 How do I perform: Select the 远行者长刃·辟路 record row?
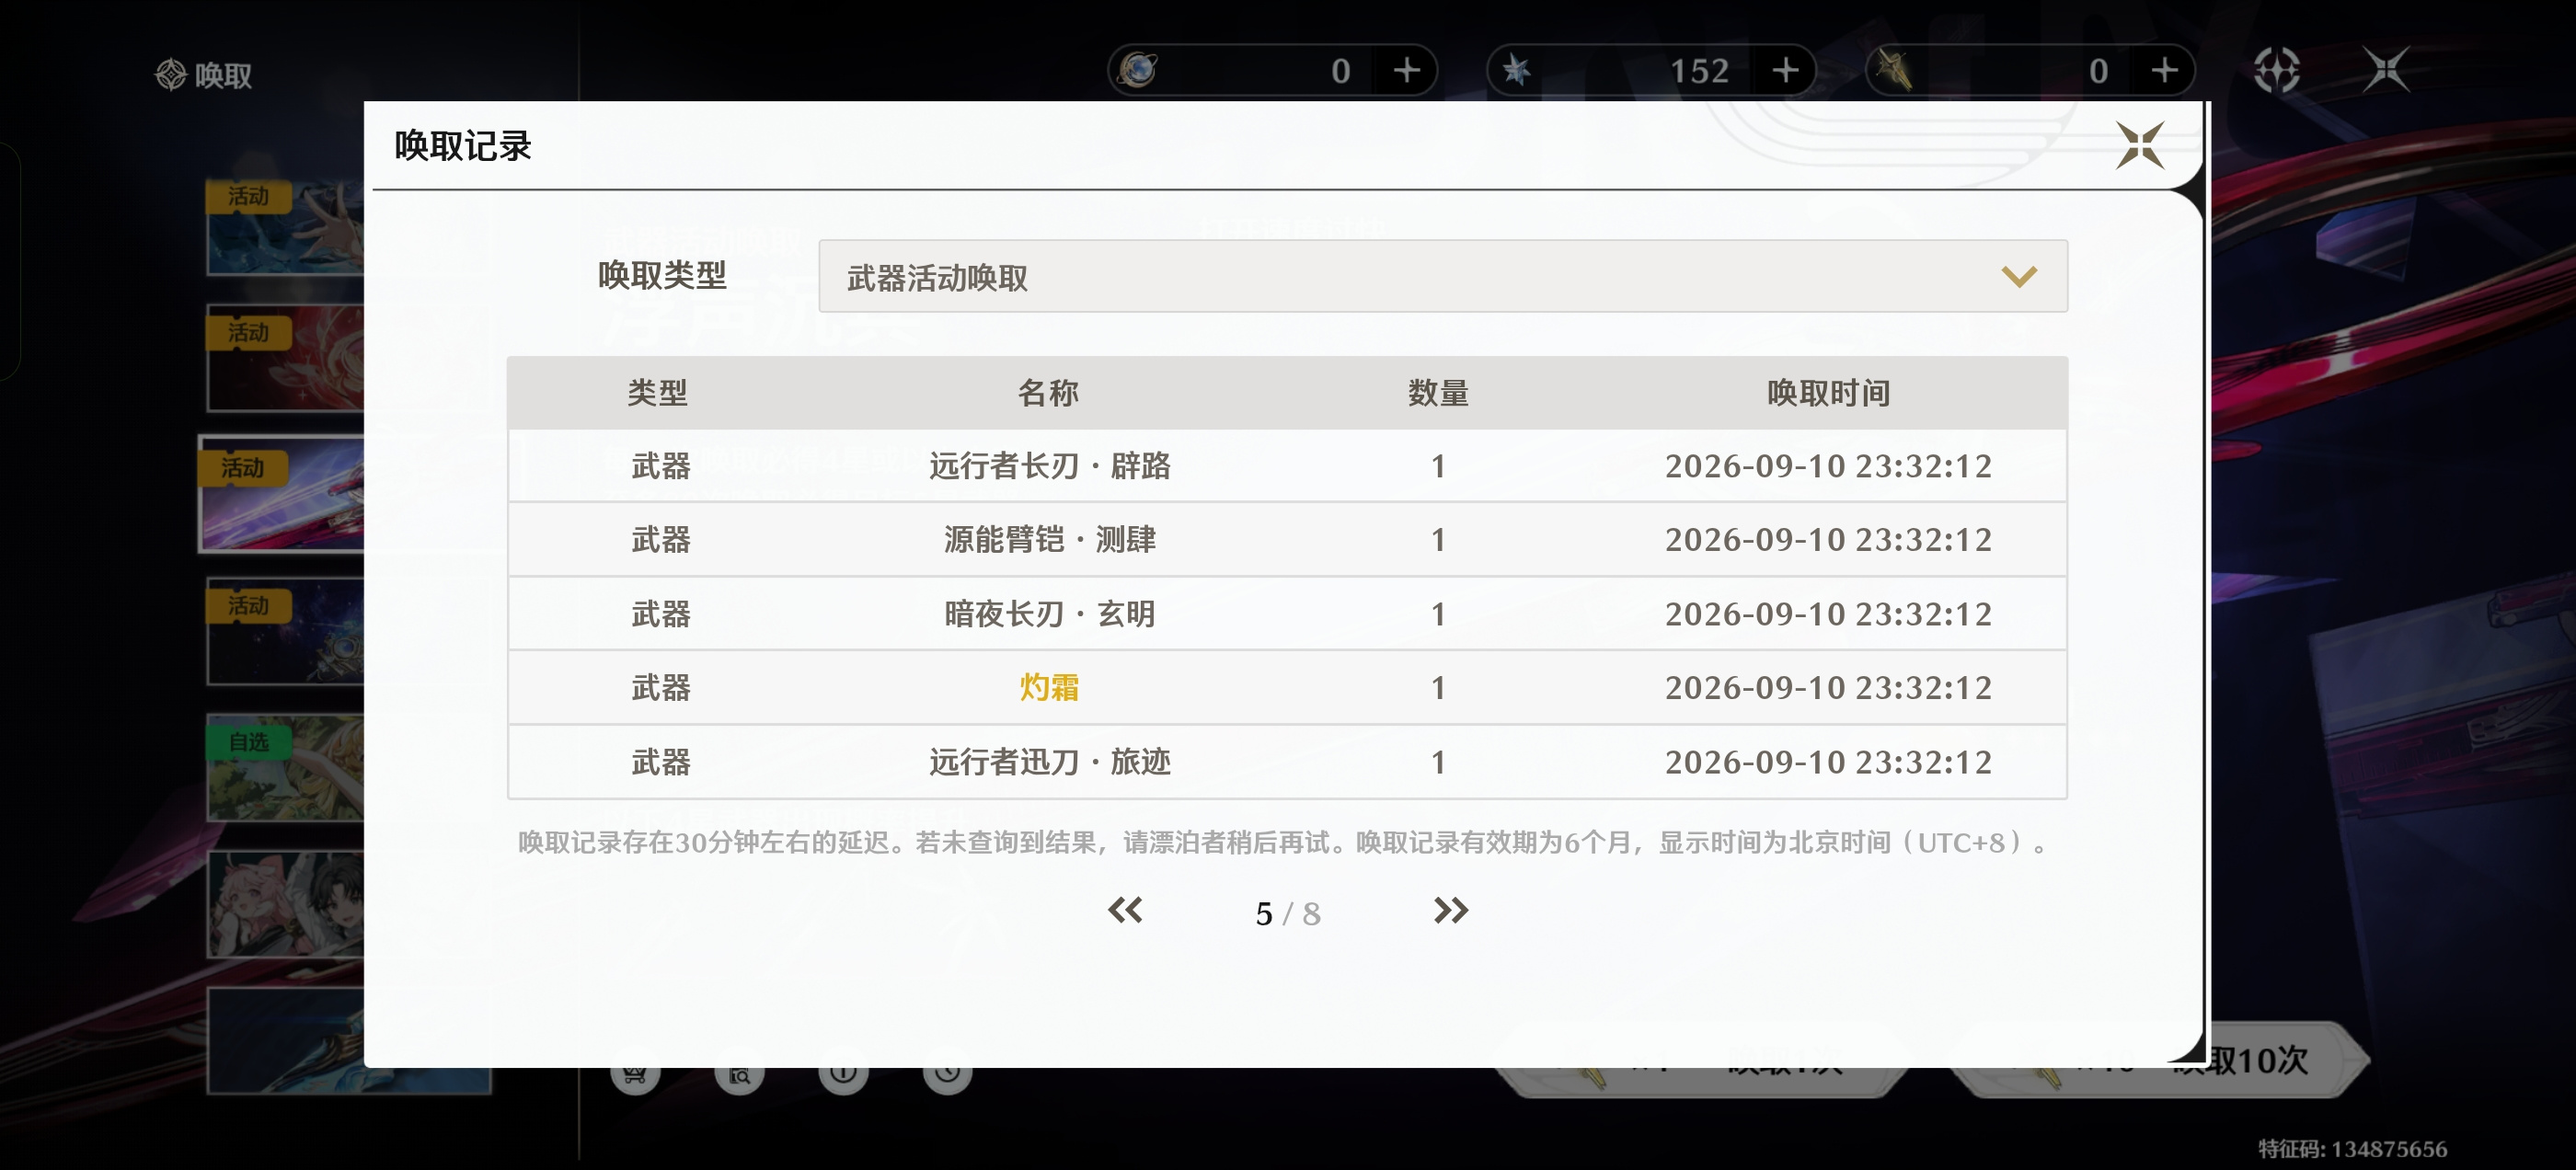point(1287,466)
